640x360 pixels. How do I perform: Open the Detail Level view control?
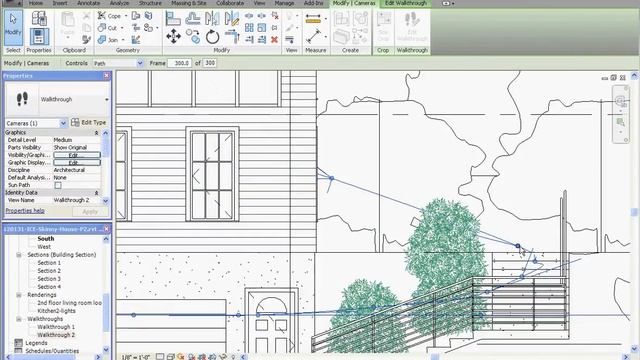click(160, 357)
